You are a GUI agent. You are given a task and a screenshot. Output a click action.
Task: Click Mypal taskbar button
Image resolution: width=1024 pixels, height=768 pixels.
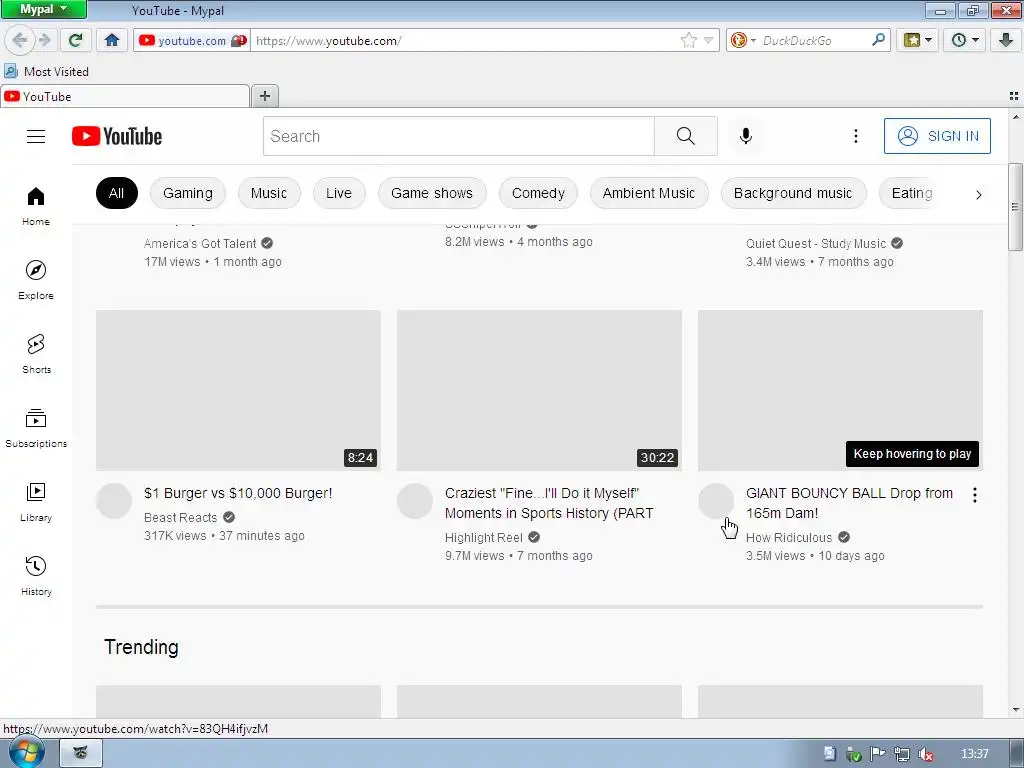click(x=81, y=754)
